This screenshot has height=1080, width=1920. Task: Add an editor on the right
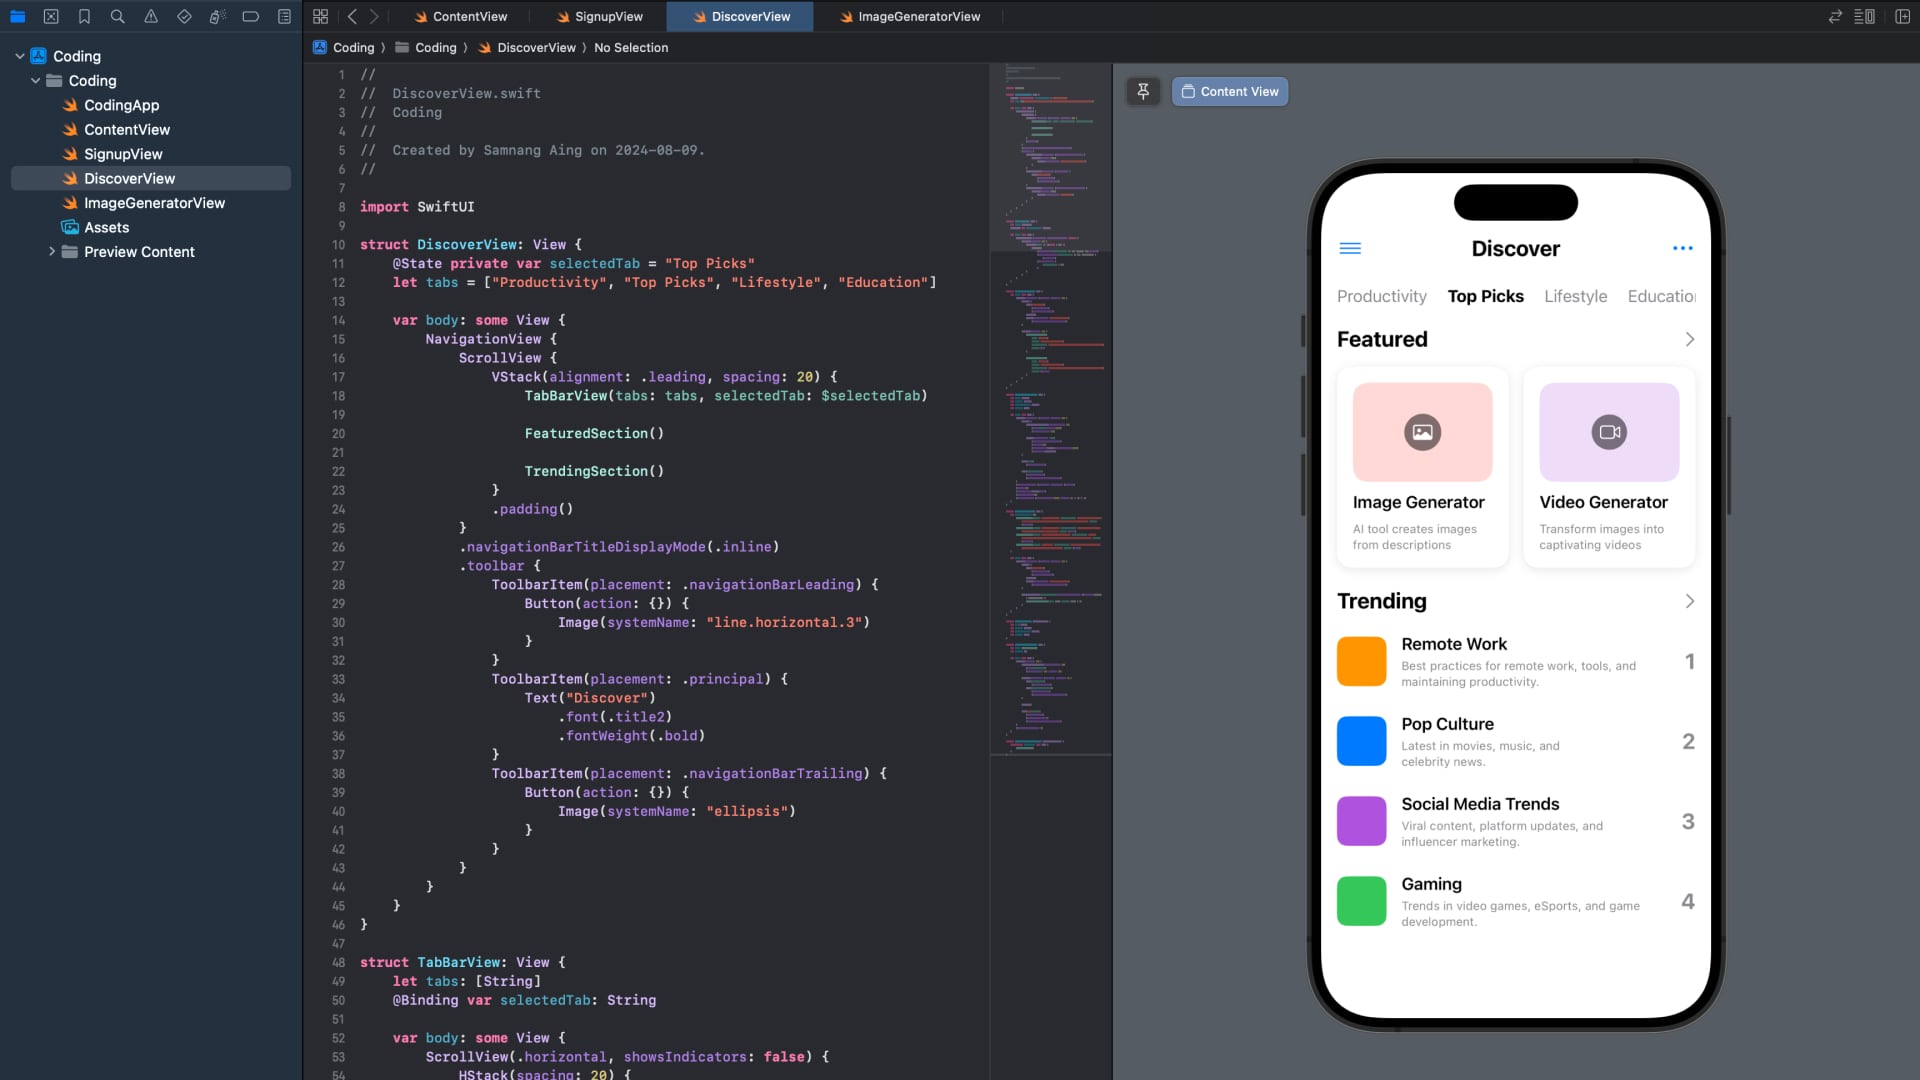click(x=1902, y=16)
